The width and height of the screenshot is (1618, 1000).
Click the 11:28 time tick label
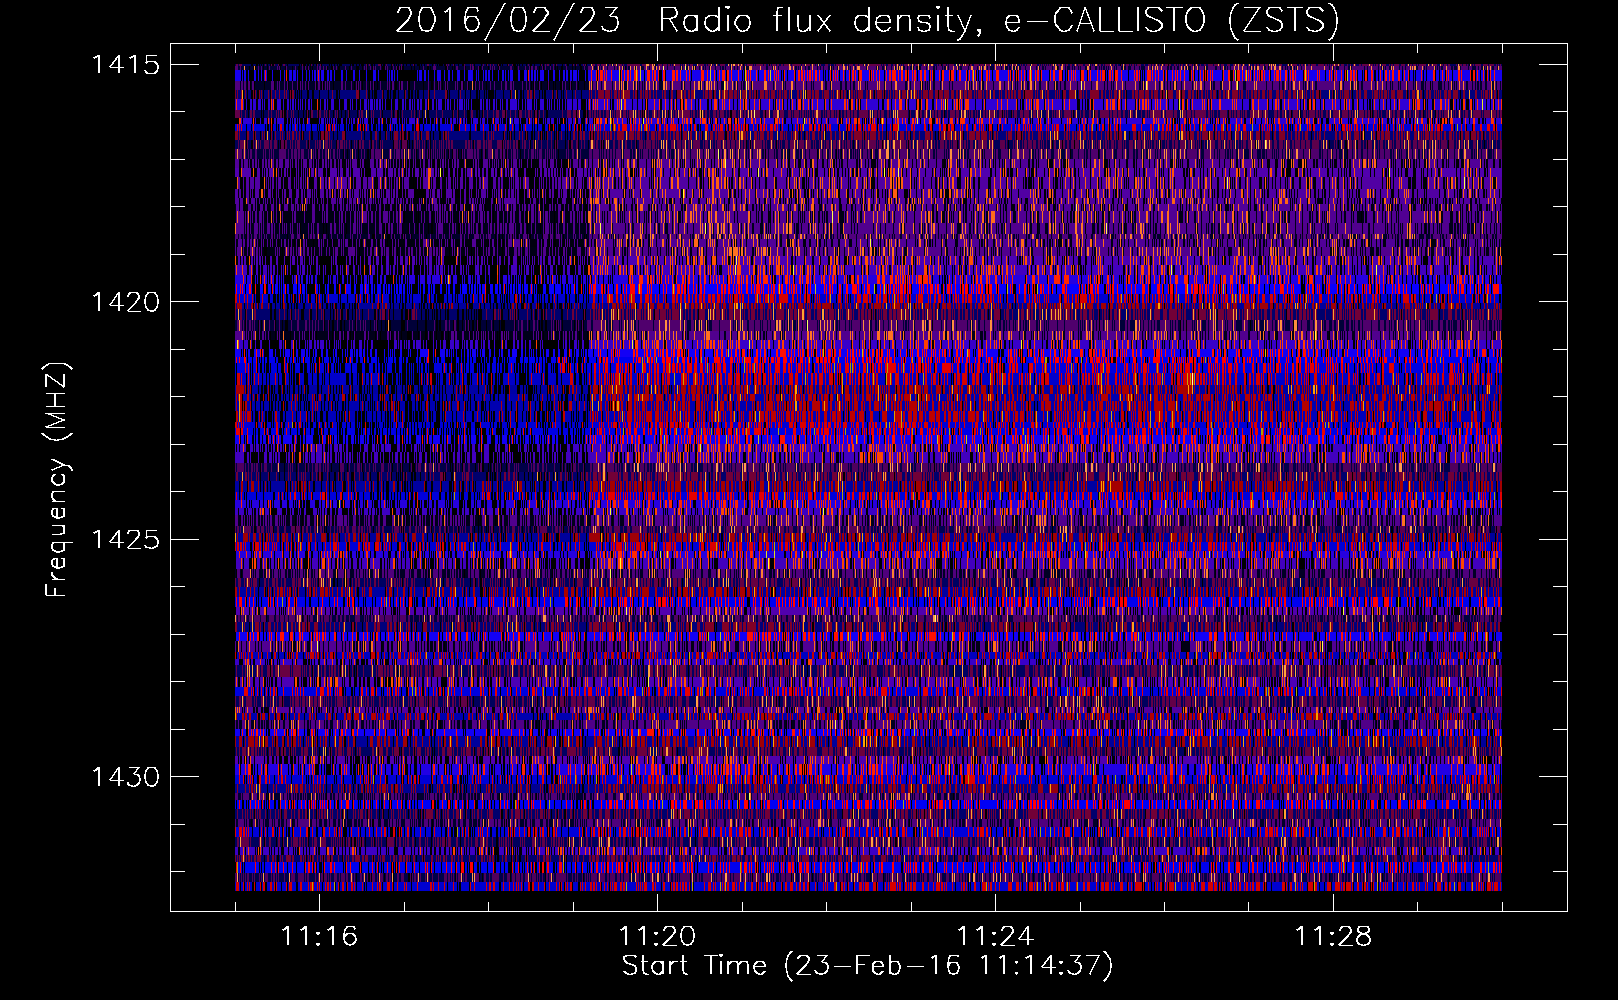(1333, 937)
